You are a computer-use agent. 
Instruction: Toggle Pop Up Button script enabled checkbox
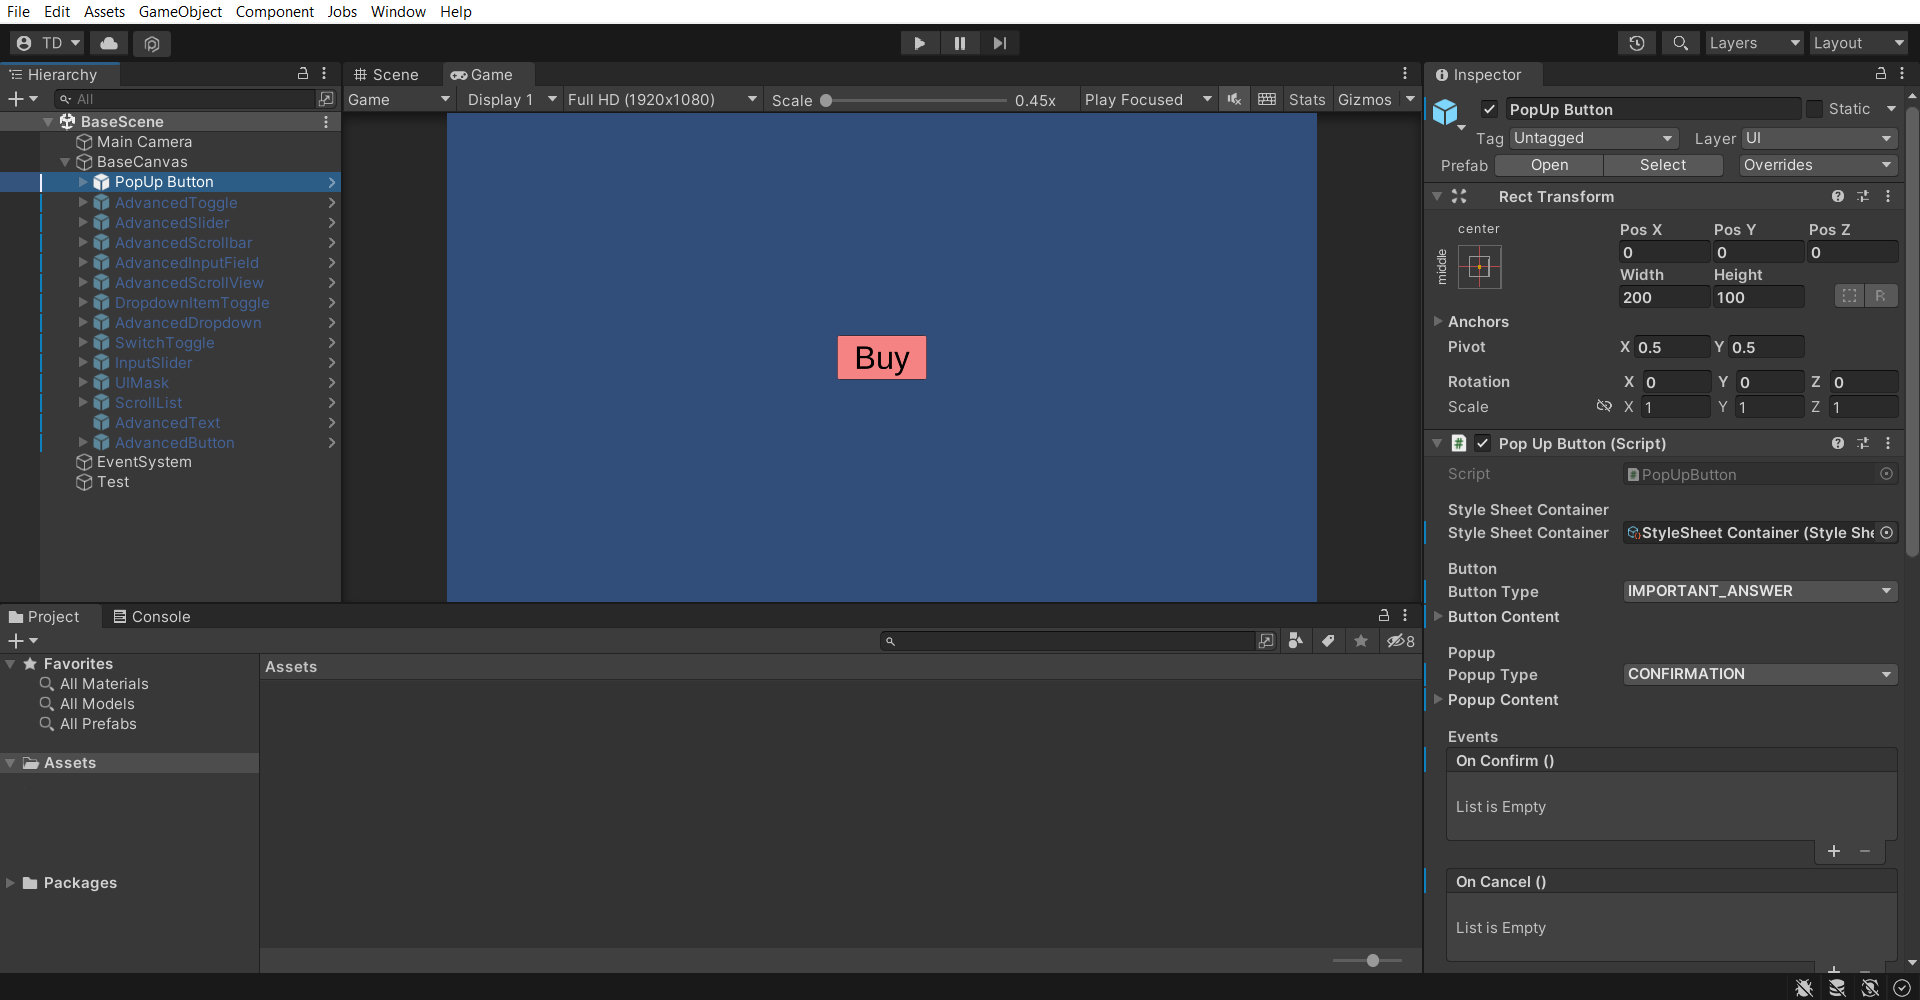[1482, 443]
